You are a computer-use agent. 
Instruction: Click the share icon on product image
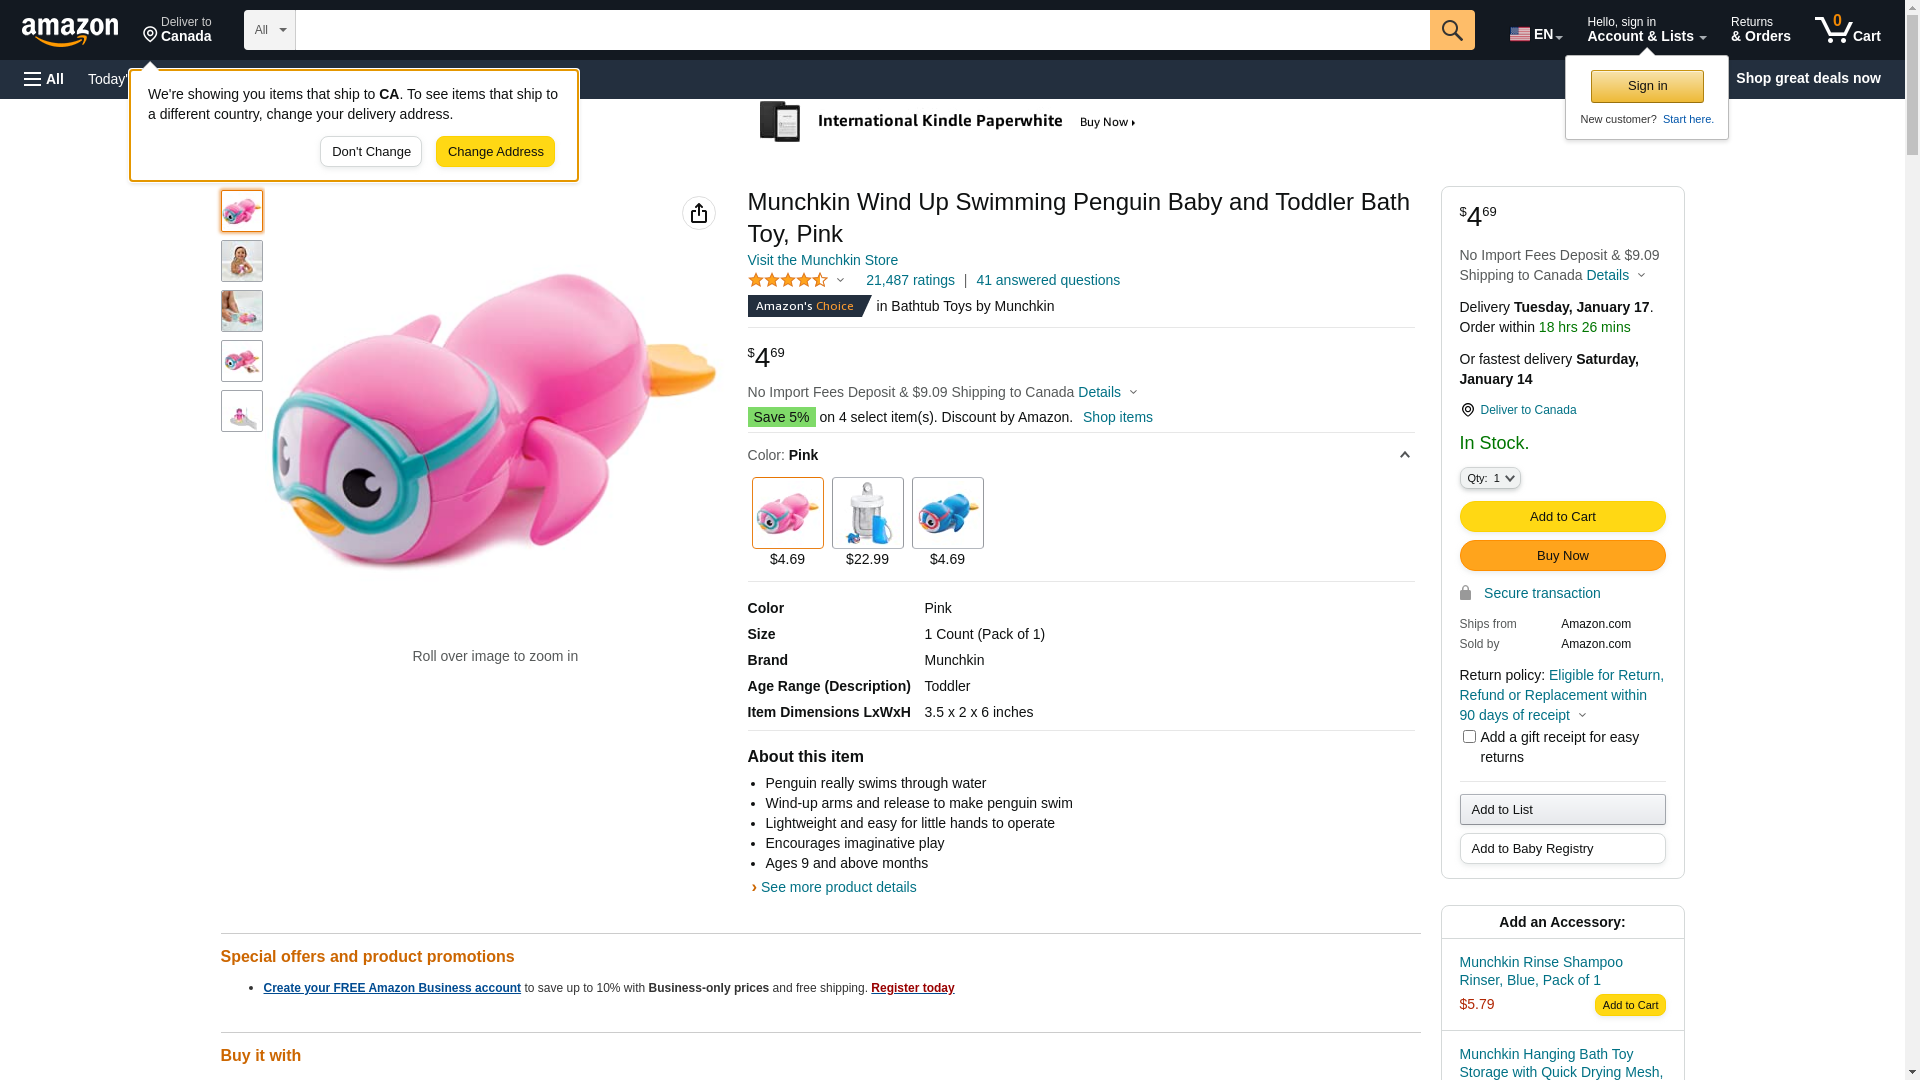tap(699, 213)
